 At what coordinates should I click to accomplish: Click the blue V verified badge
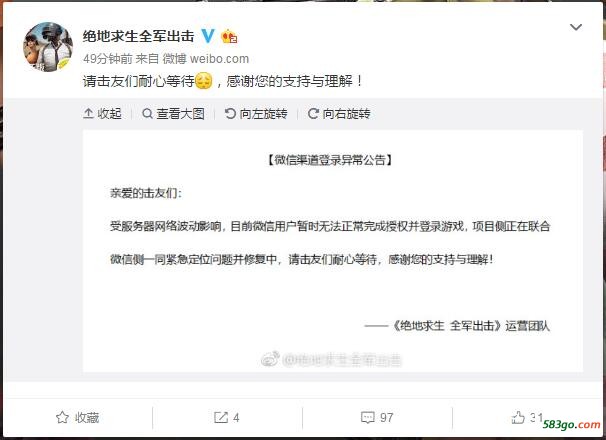pos(208,36)
